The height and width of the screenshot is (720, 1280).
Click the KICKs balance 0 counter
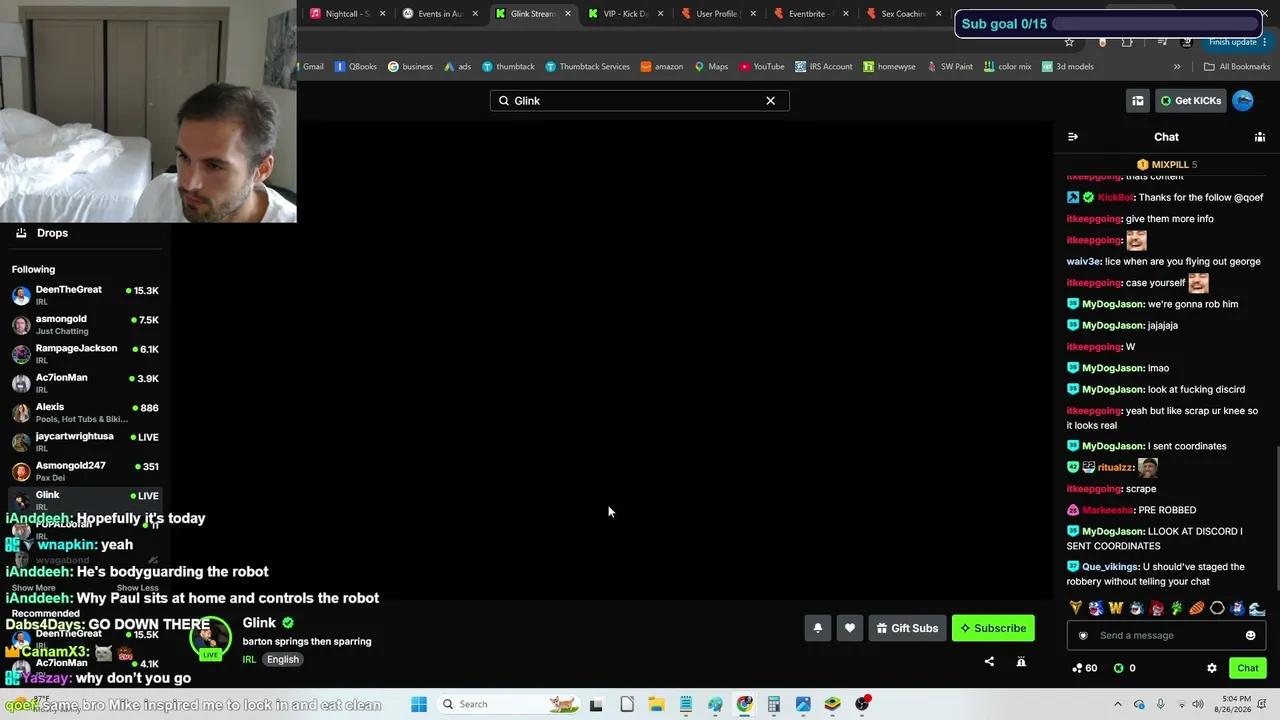pos(1125,668)
